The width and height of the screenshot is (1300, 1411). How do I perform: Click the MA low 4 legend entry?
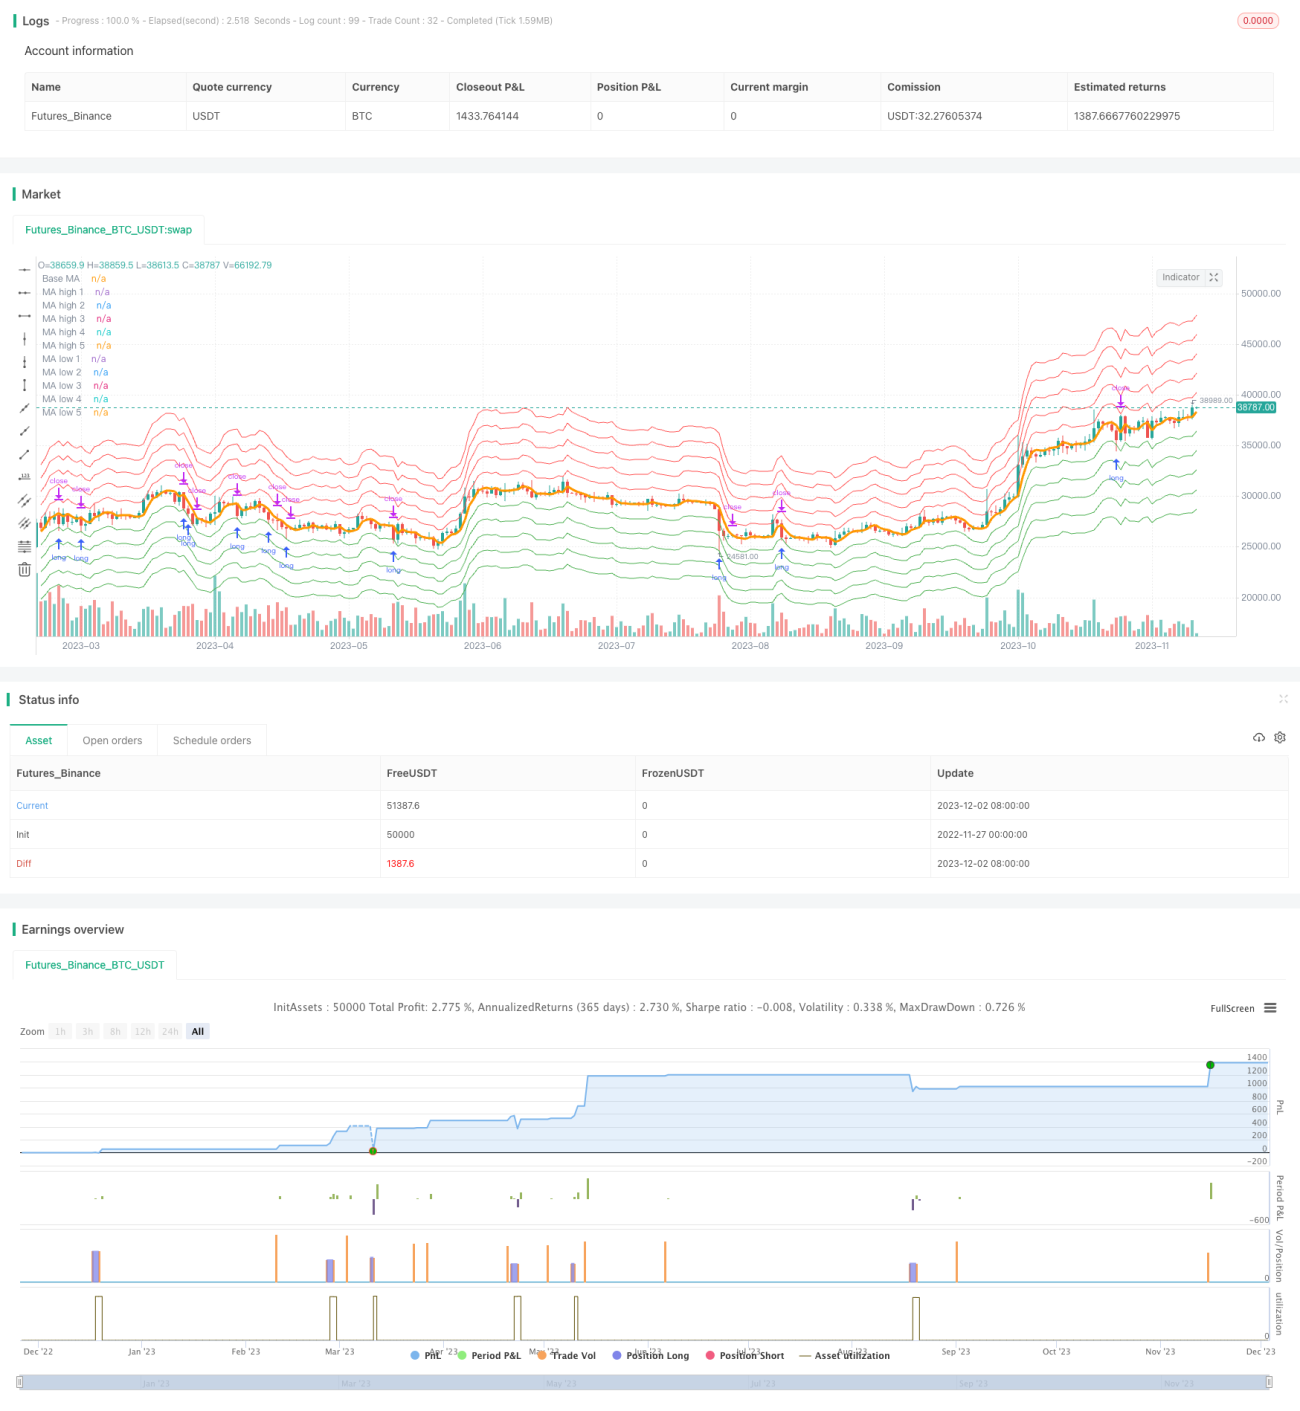[74, 399]
